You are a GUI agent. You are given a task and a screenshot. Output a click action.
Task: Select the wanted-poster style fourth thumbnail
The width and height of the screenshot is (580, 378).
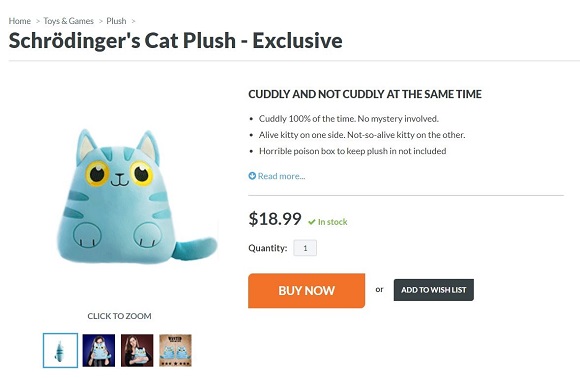click(x=175, y=350)
